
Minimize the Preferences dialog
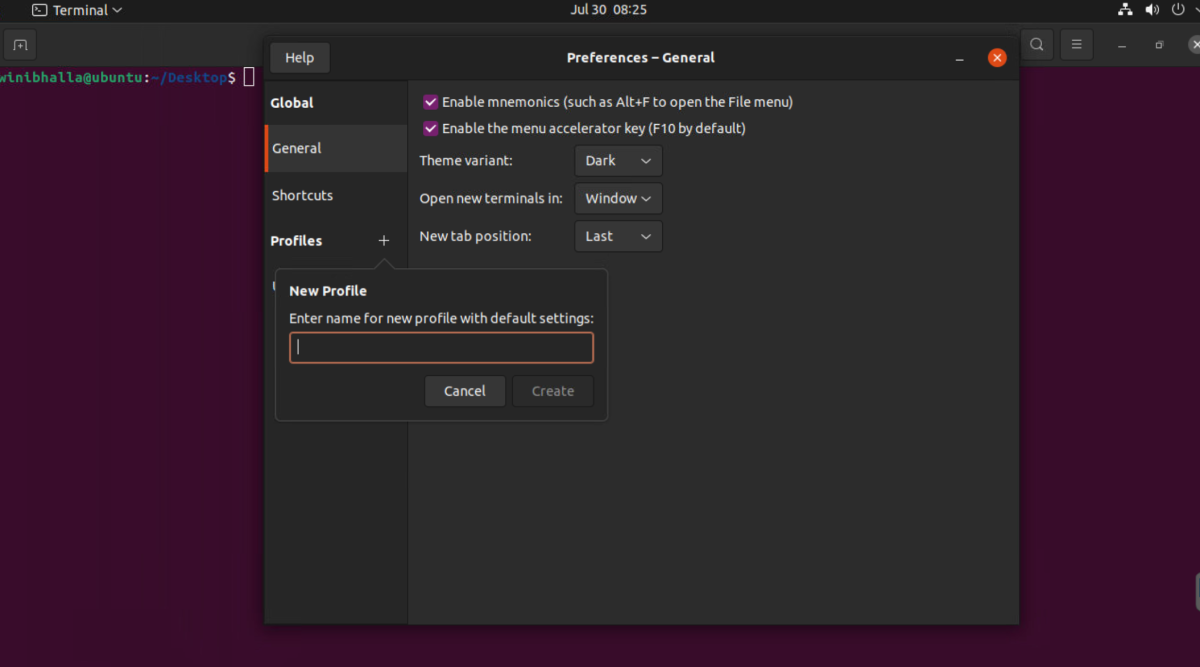pos(960,58)
